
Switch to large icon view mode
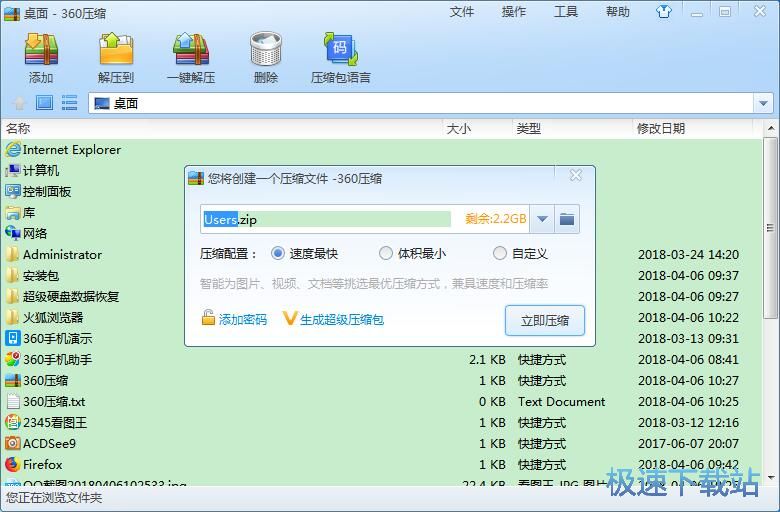pos(44,103)
